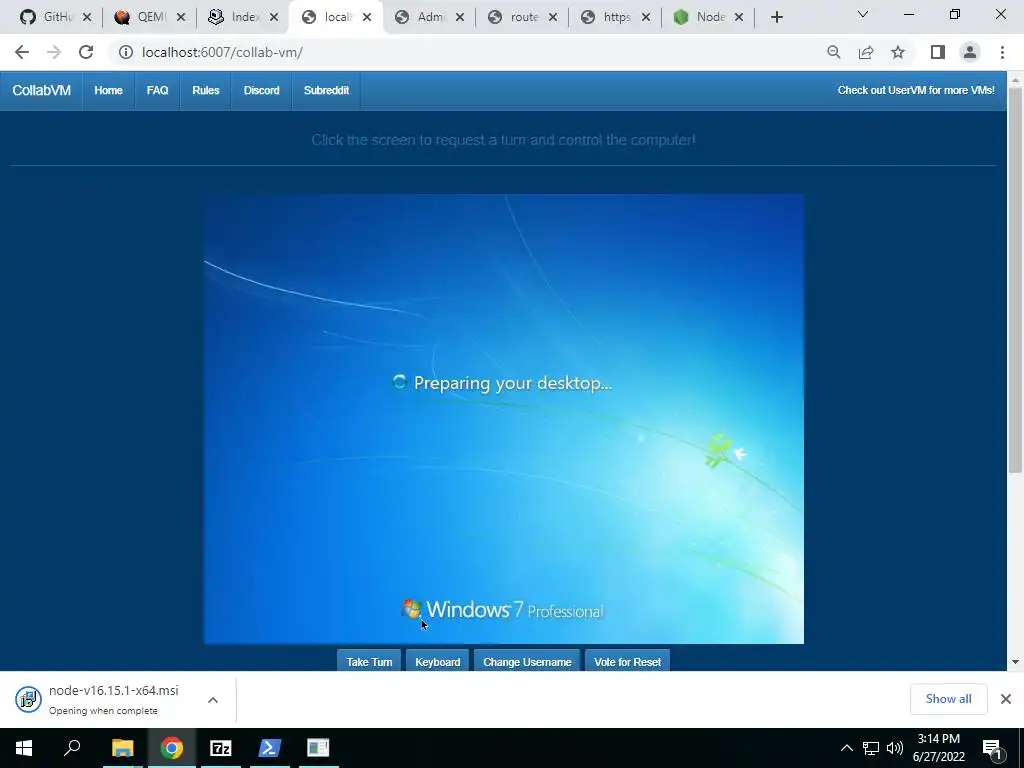
Task: Close the localhost tab
Action: [367, 18]
